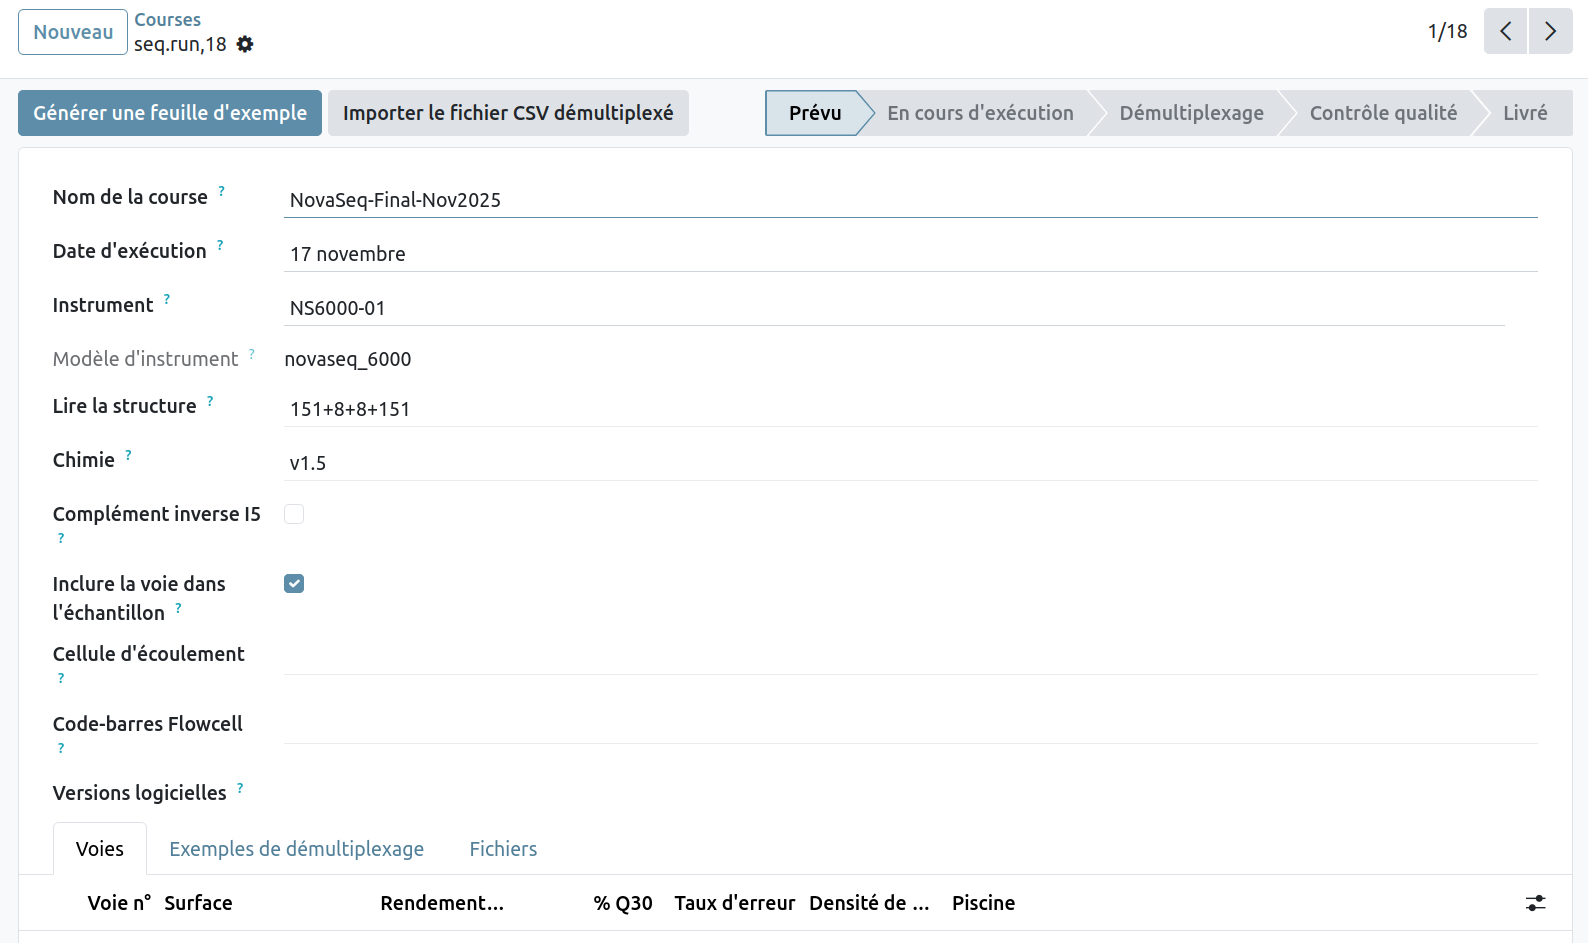Click the Code-barres Flowcell input field
1588x943 pixels.
coord(910,726)
